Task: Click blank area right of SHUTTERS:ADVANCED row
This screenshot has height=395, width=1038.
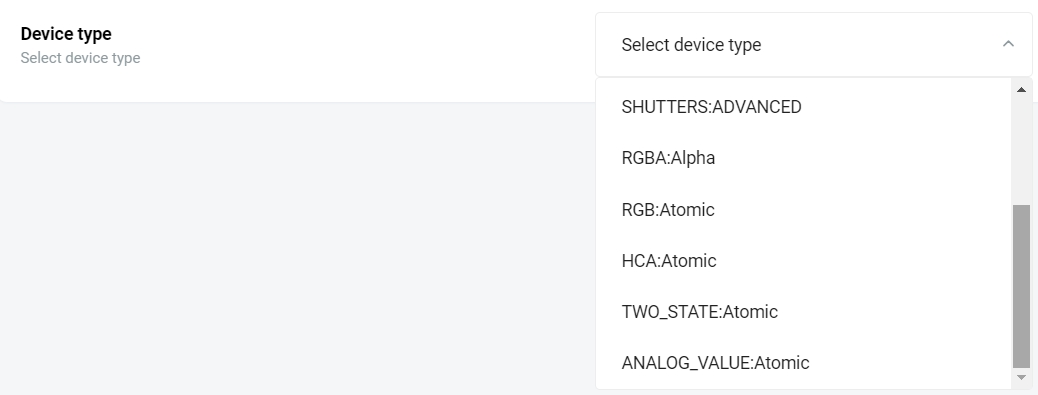Action: pyautogui.click(x=907, y=107)
